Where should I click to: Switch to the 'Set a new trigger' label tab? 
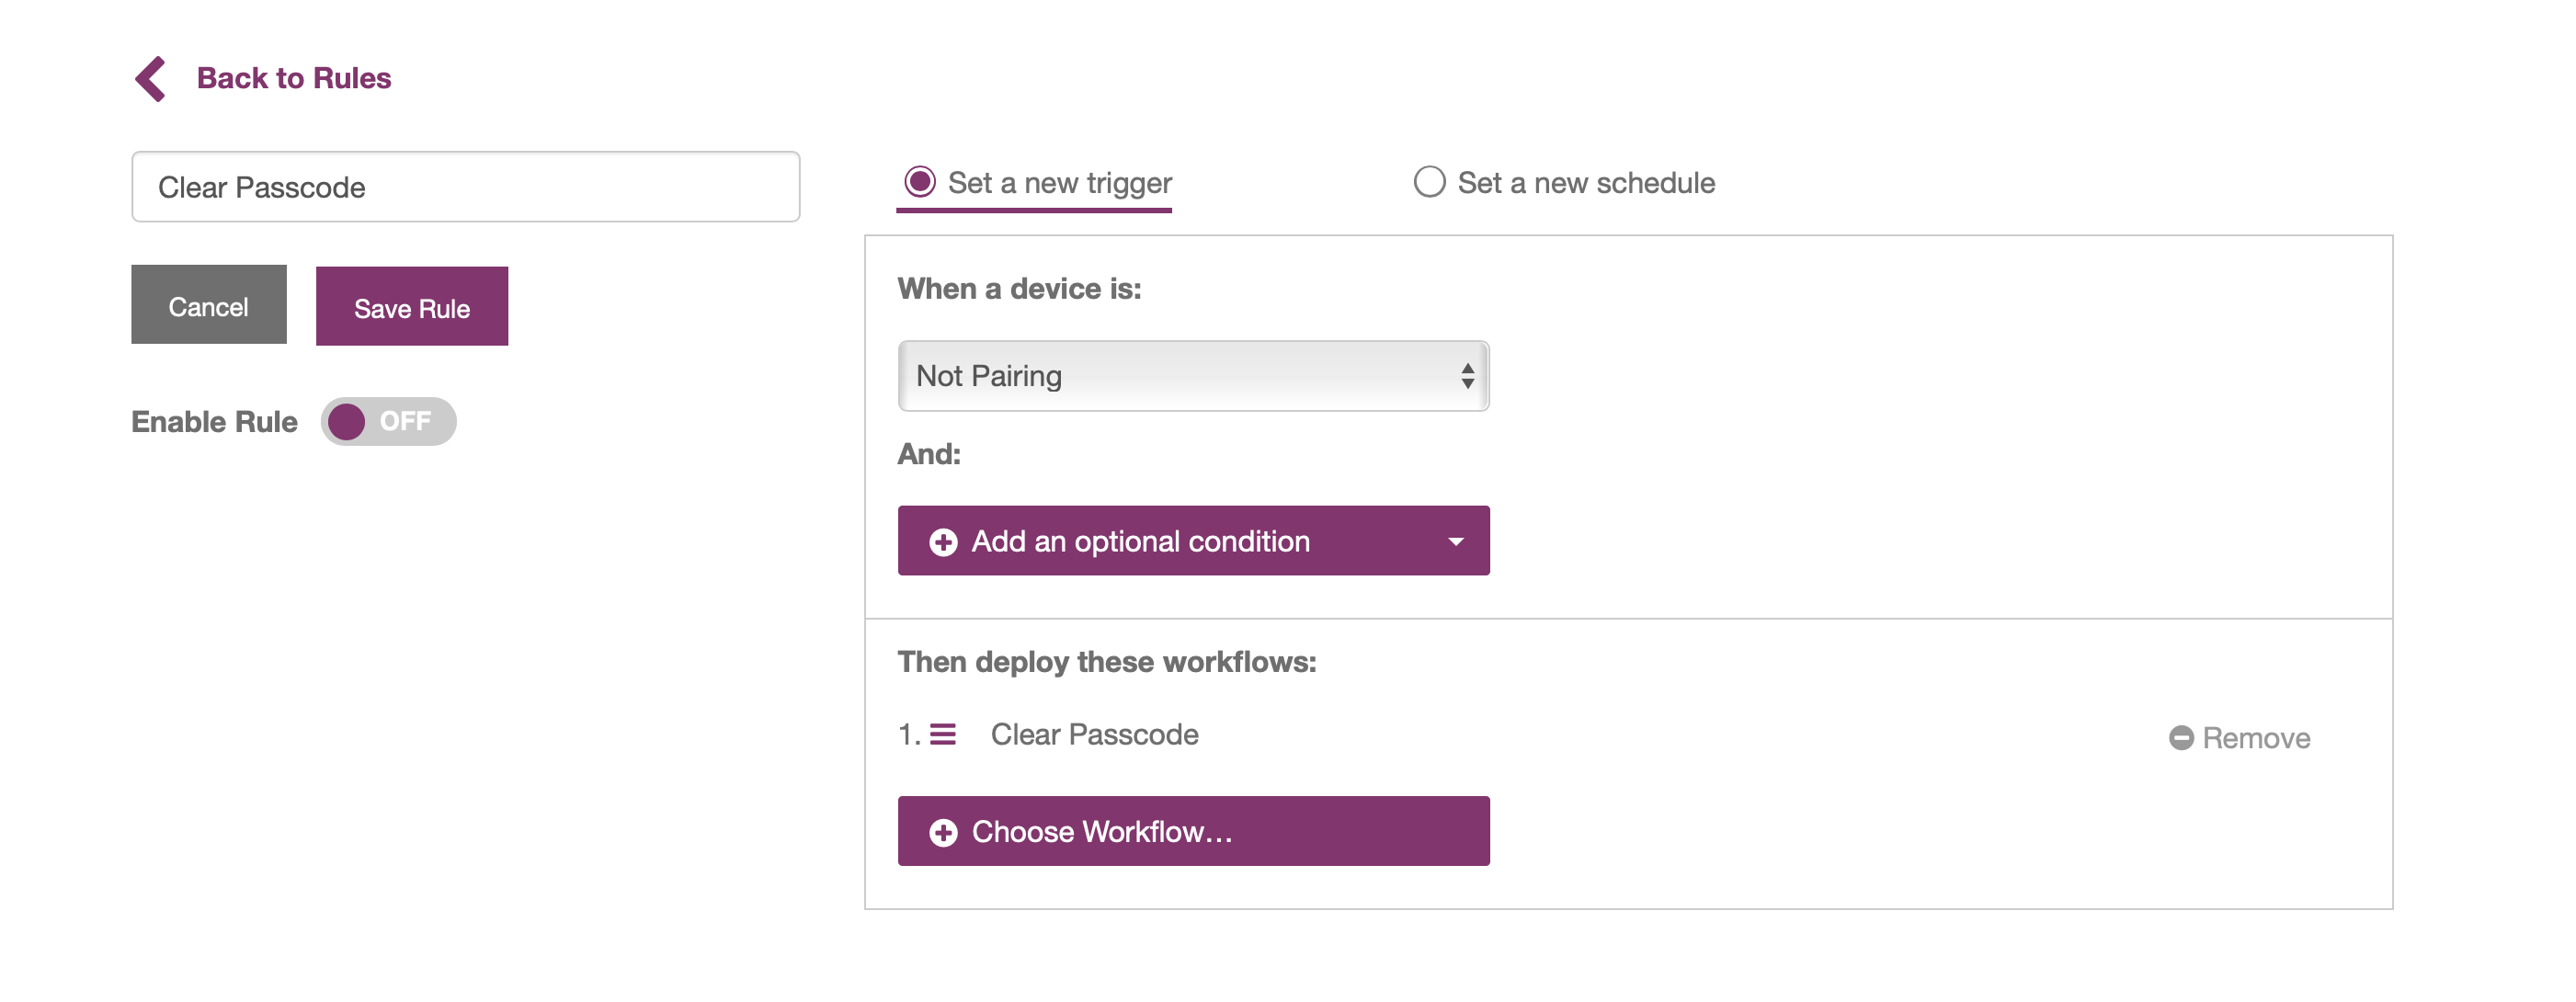coord(1059,183)
